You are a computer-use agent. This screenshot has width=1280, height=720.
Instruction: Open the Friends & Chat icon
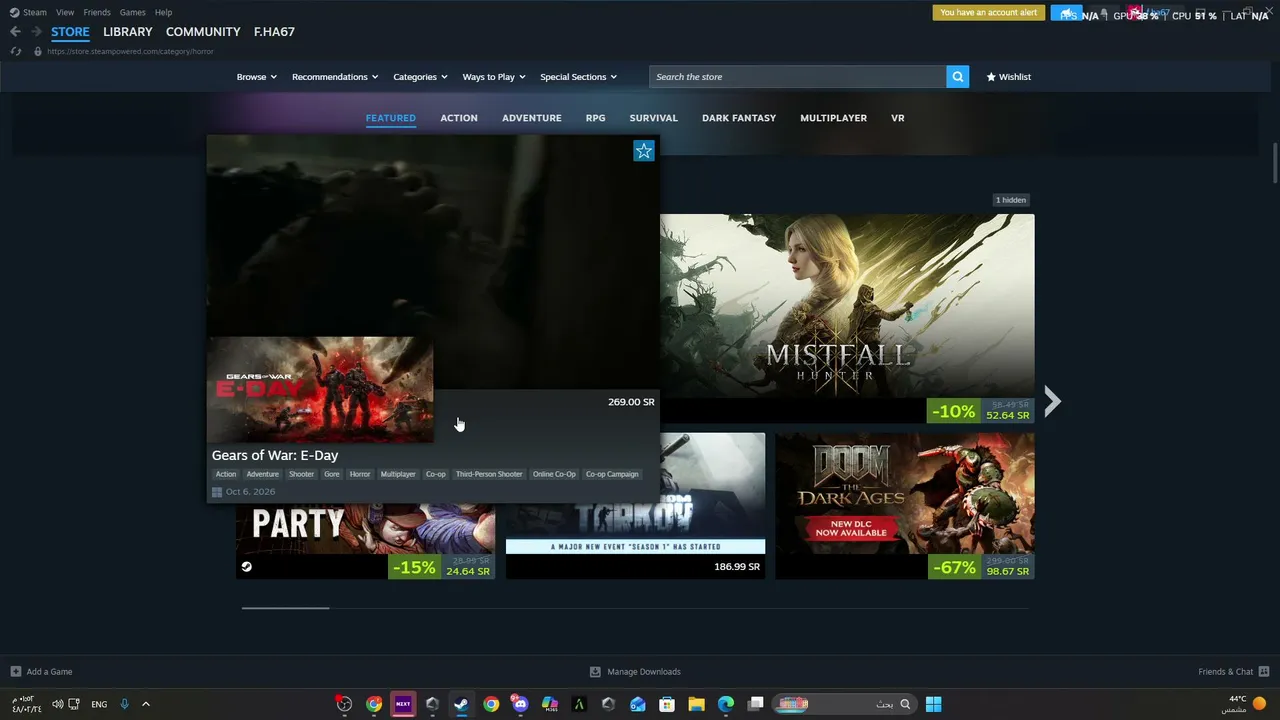(x=1264, y=672)
